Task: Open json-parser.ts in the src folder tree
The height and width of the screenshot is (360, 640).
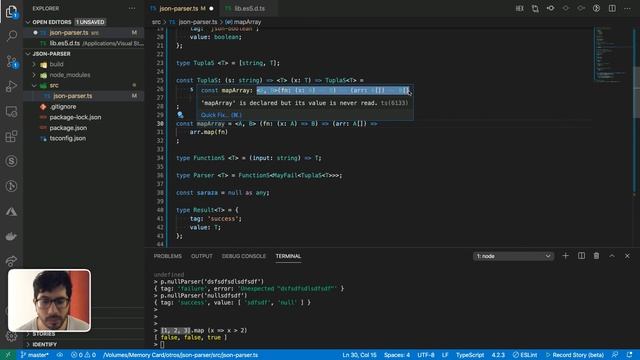Action: [x=73, y=96]
